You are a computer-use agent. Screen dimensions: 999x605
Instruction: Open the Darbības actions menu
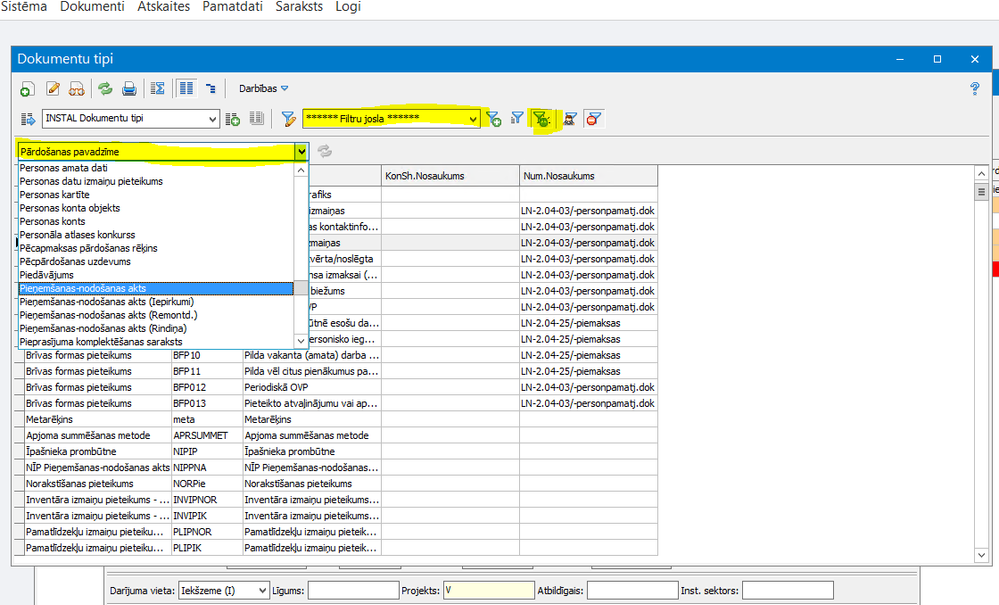coord(263,89)
